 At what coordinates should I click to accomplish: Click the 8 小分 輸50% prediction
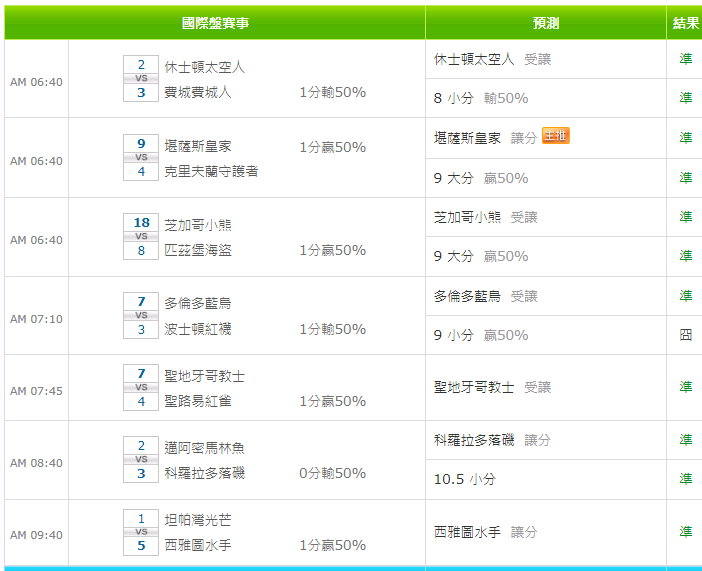coord(481,98)
